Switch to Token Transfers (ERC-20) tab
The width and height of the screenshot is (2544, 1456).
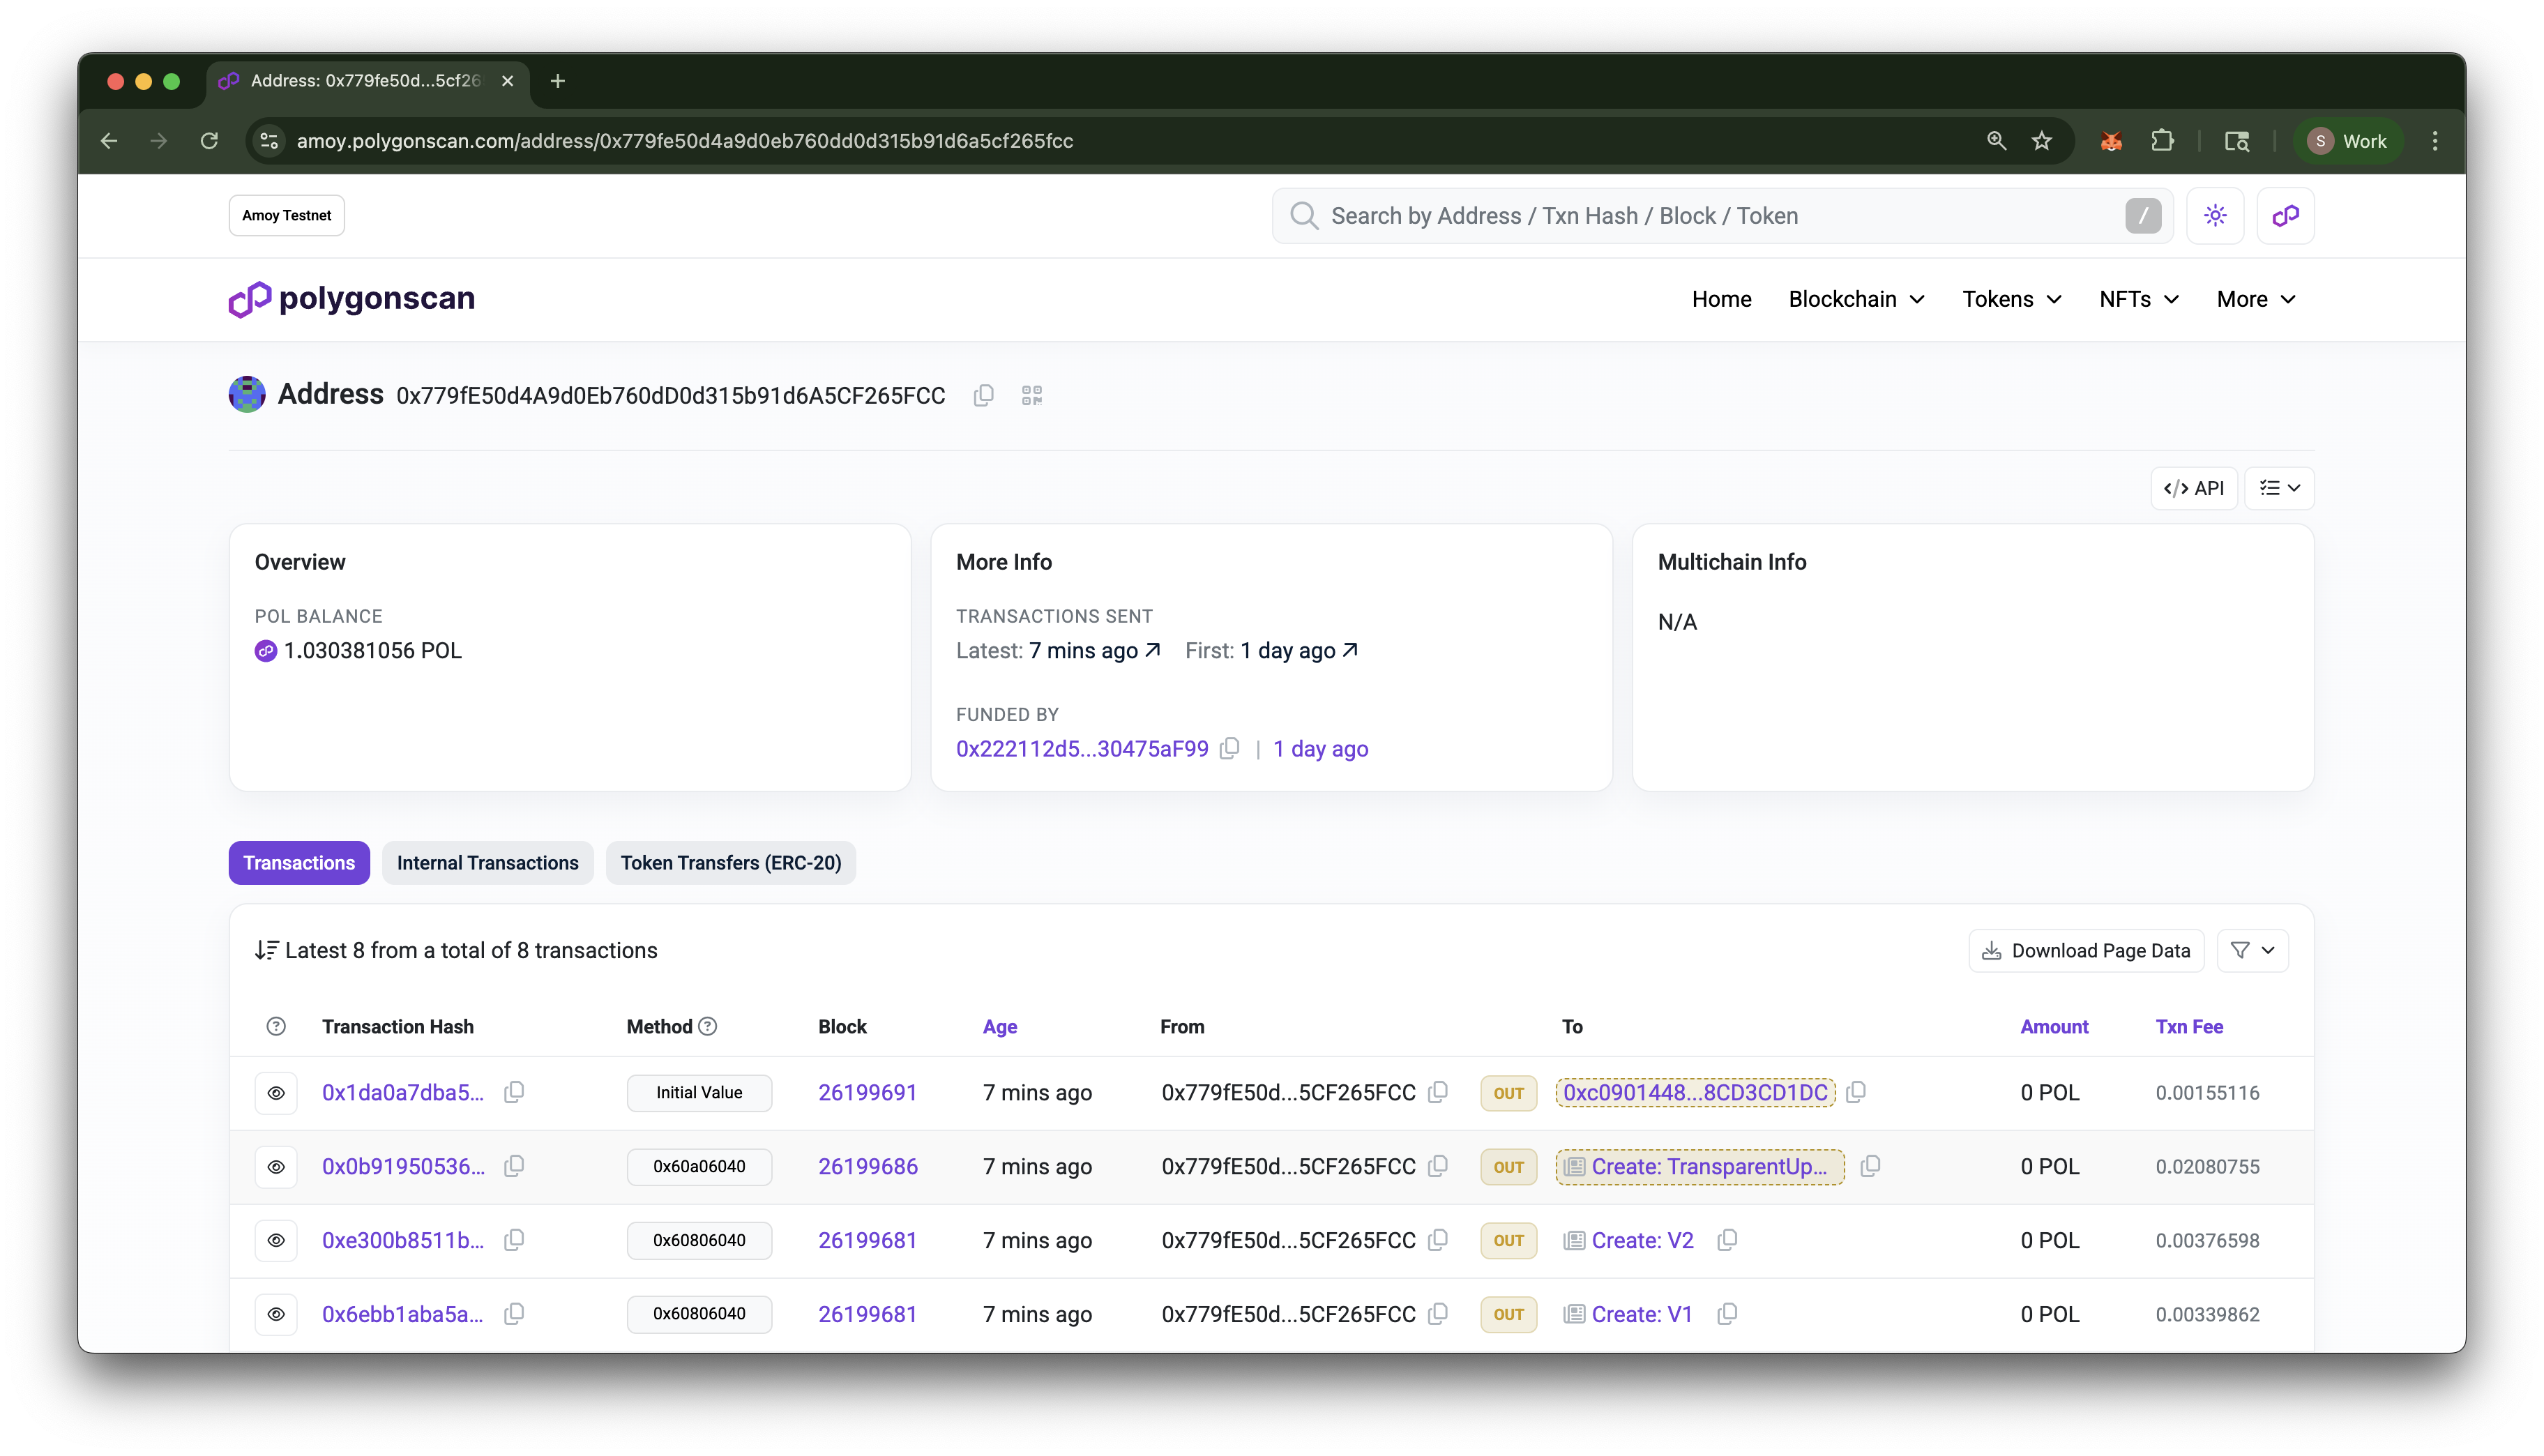(x=730, y=862)
